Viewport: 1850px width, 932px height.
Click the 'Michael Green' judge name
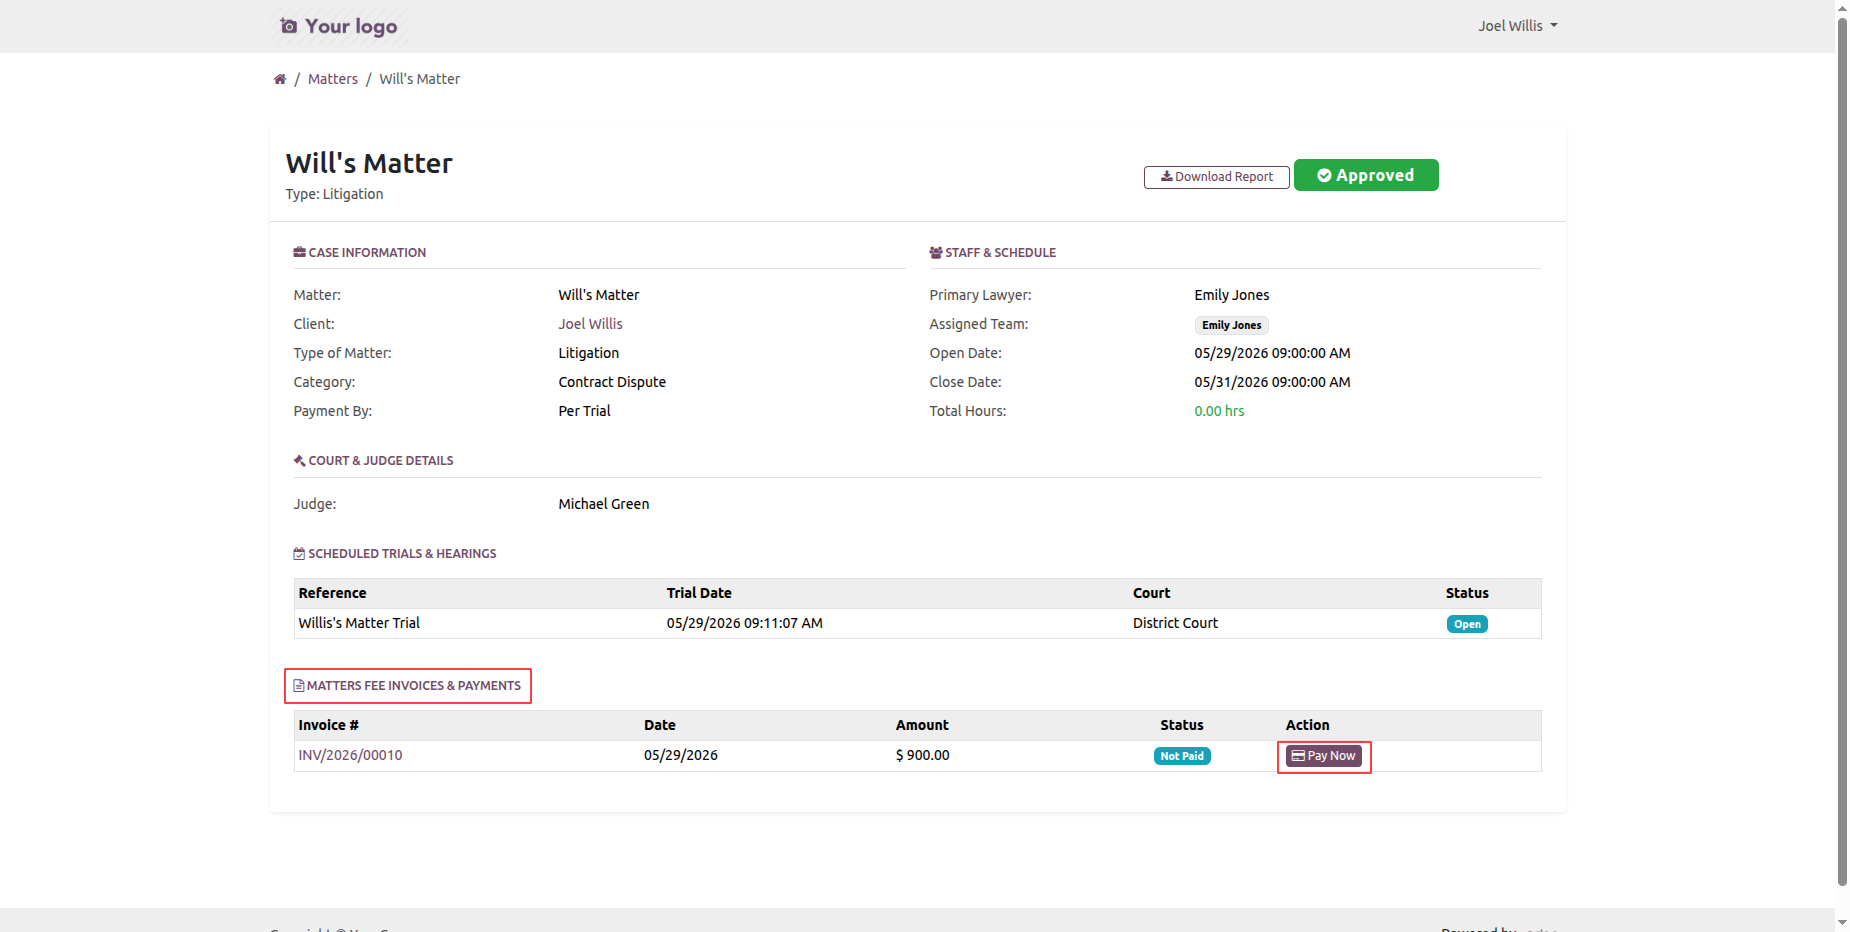click(x=603, y=504)
